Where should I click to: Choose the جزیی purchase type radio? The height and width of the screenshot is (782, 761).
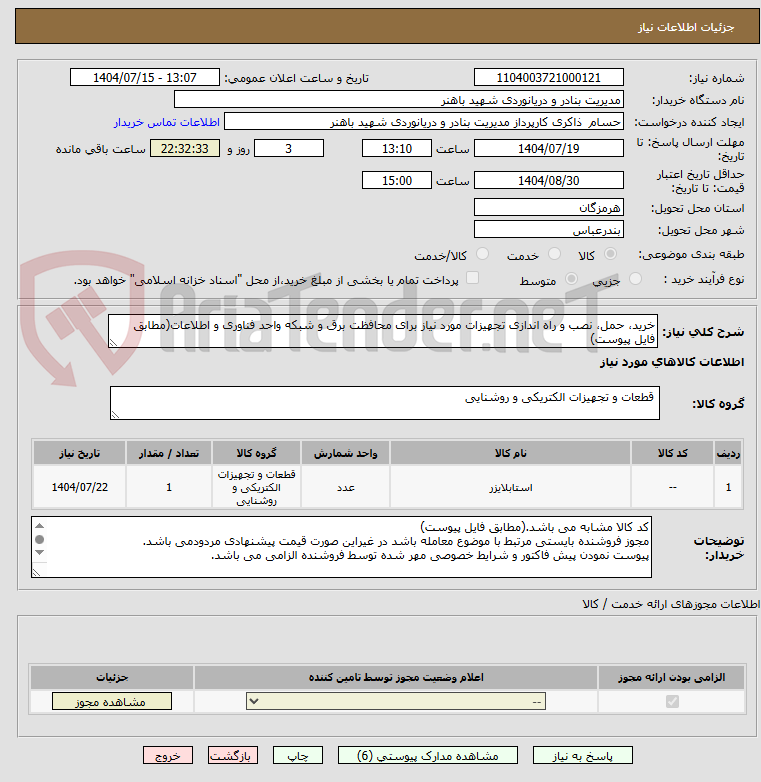[635, 279]
